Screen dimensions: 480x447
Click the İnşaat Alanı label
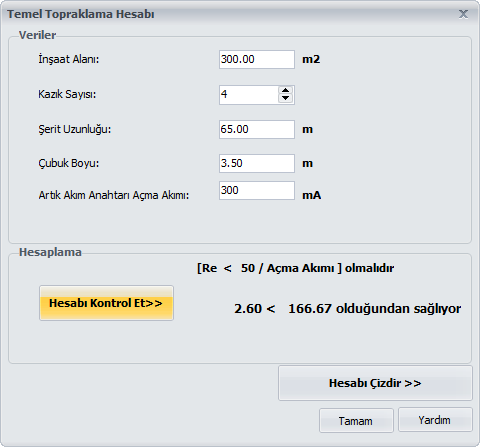point(69,59)
